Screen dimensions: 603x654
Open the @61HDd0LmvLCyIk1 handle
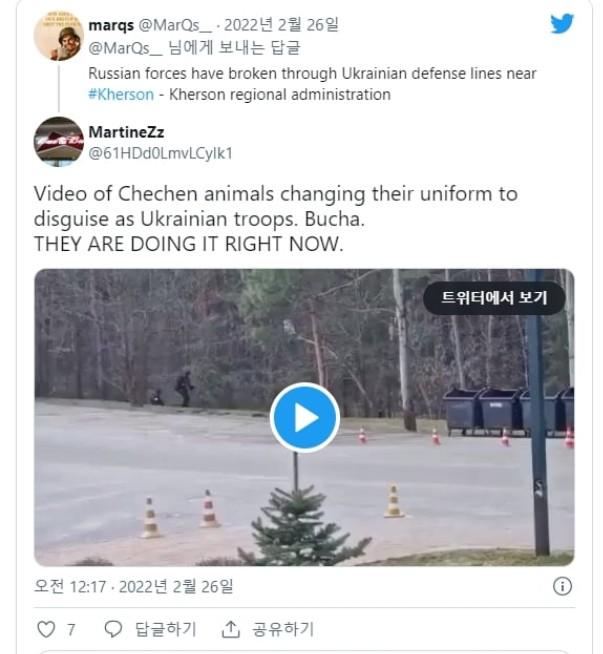(160, 153)
